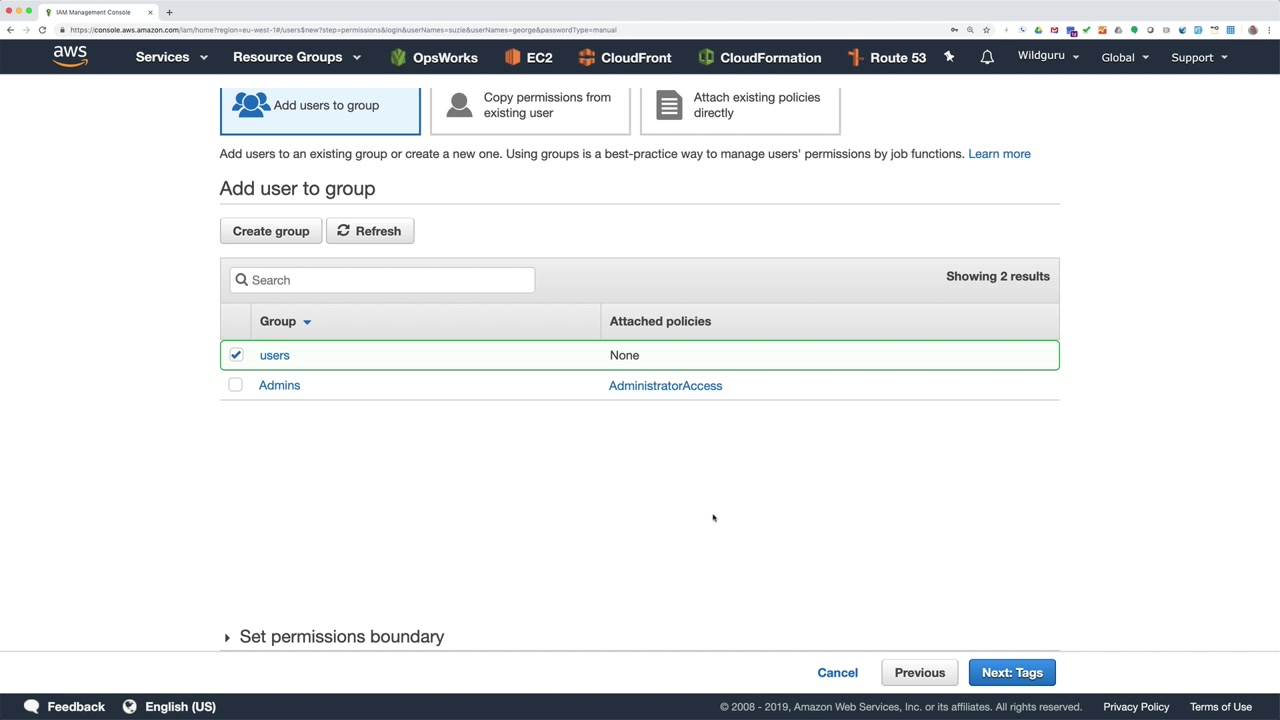
Task: Open the AdministratorAccess policy link
Action: [665, 386]
